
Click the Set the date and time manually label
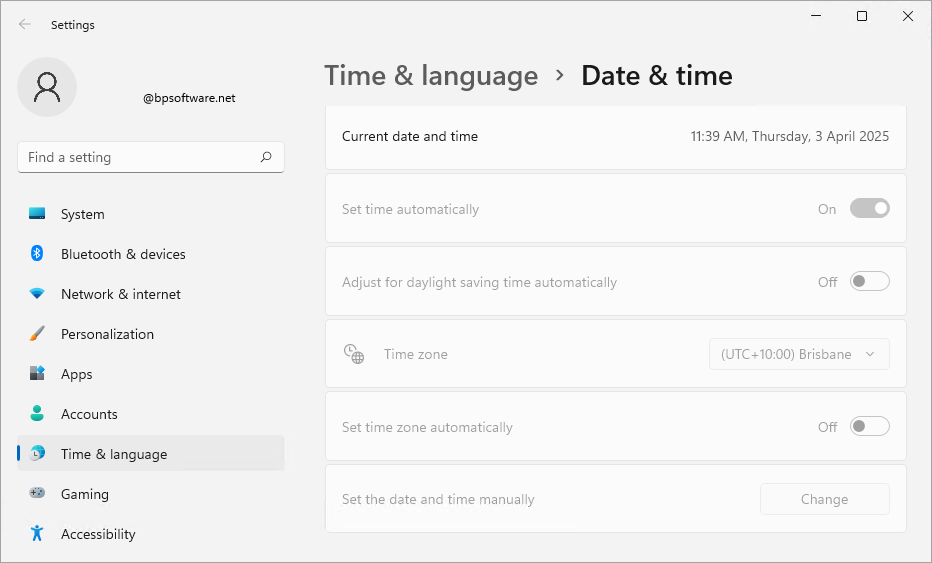[x=438, y=499]
